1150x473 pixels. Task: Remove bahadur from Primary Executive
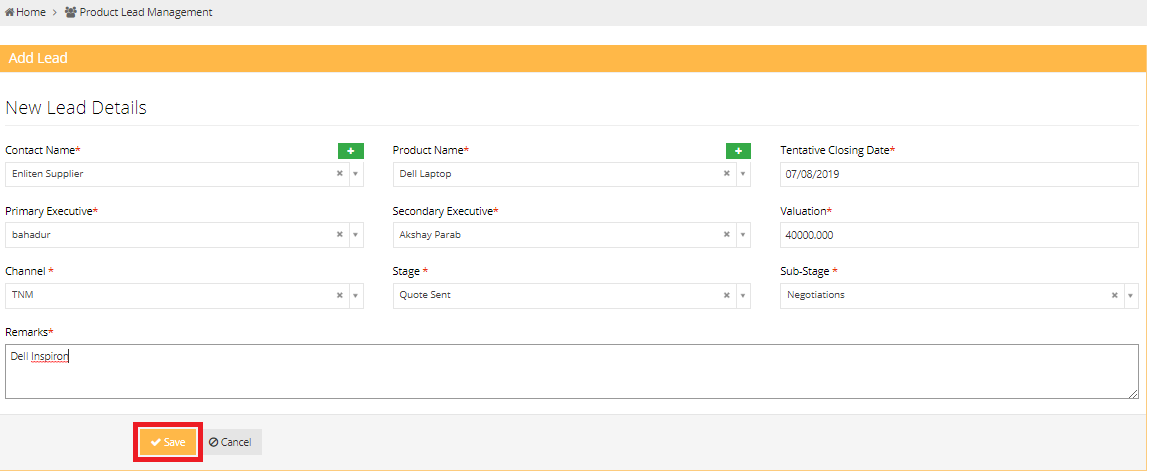tap(339, 235)
